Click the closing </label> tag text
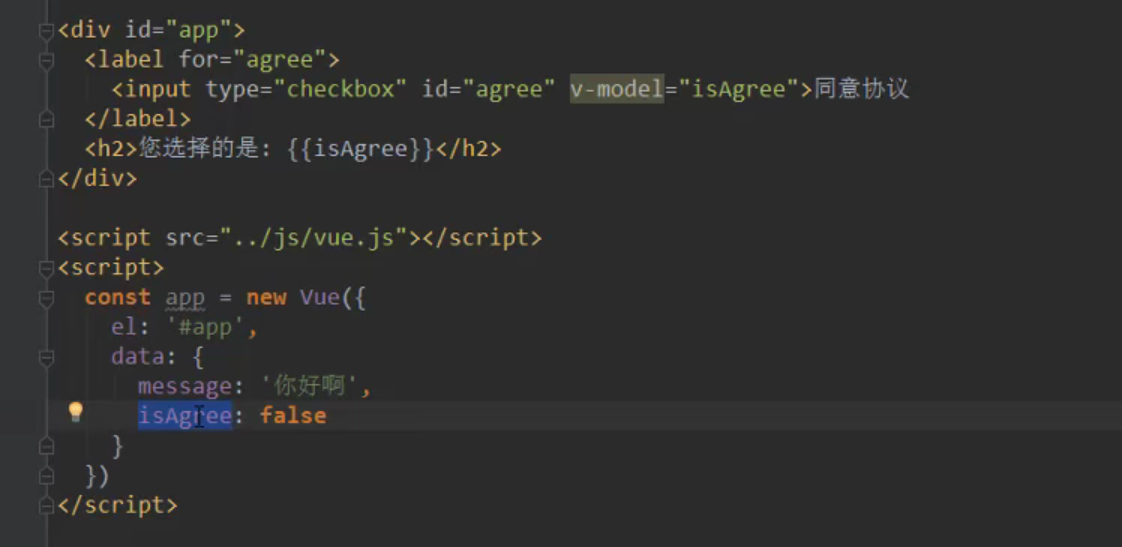The width and height of the screenshot is (1122, 547). [138, 119]
